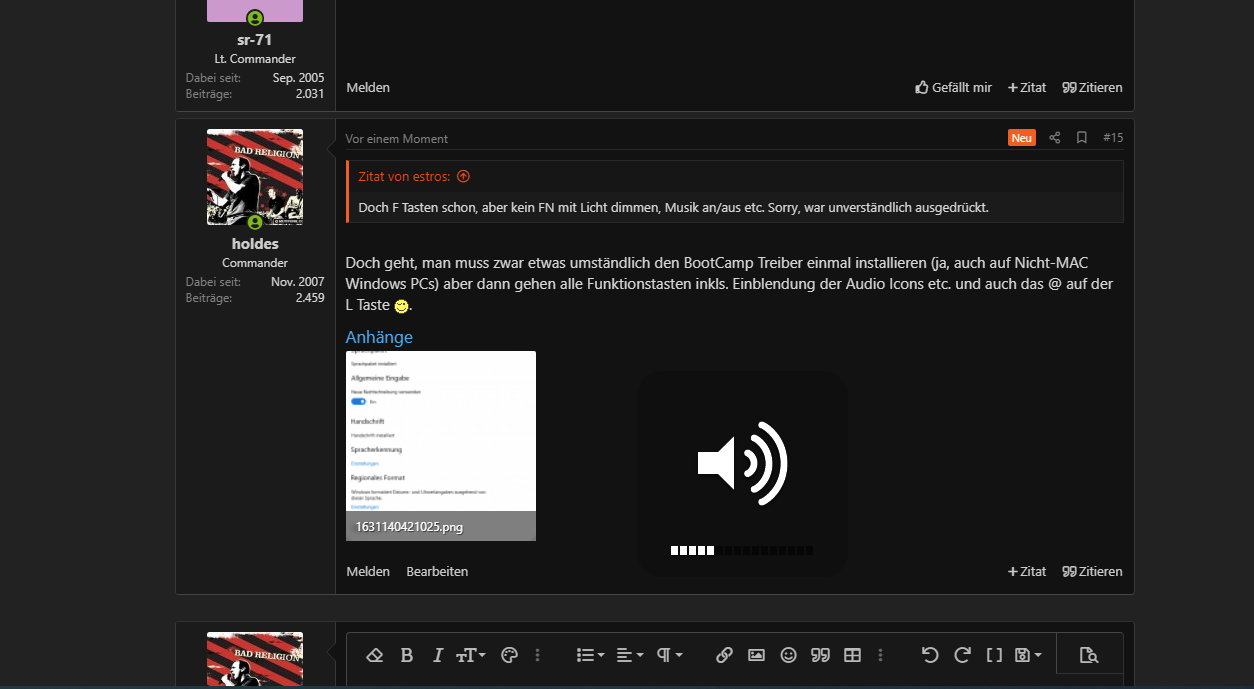Viewport: 1254px width, 689px height.
Task: Open username holdes profile link
Action: [255, 244]
